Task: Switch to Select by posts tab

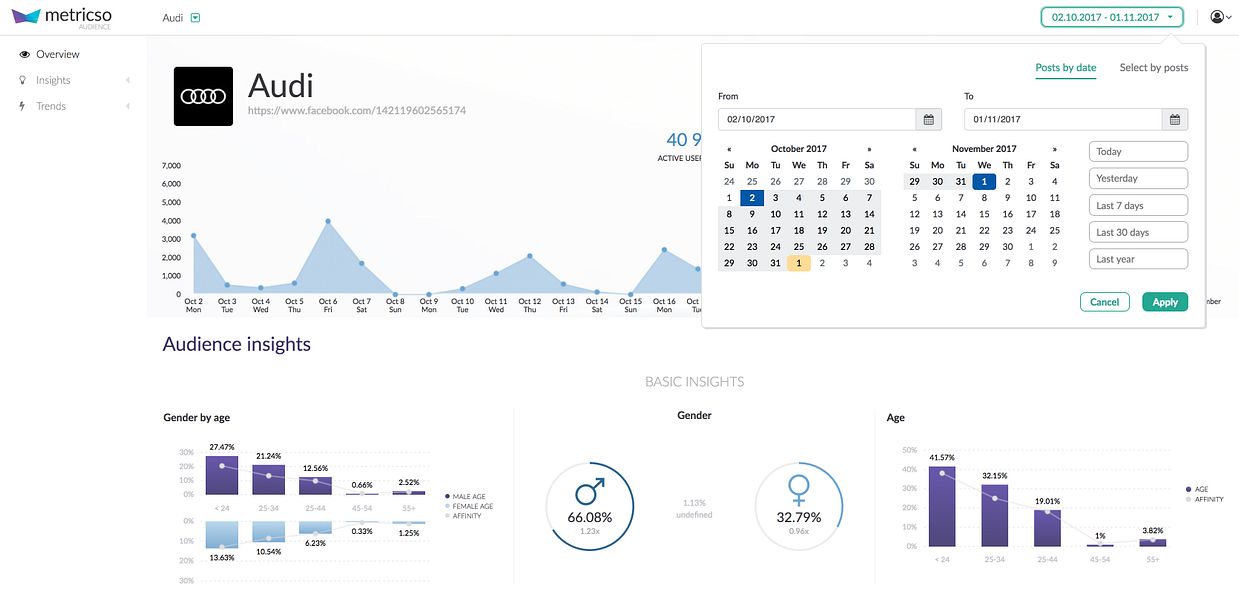Action: (x=1154, y=68)
